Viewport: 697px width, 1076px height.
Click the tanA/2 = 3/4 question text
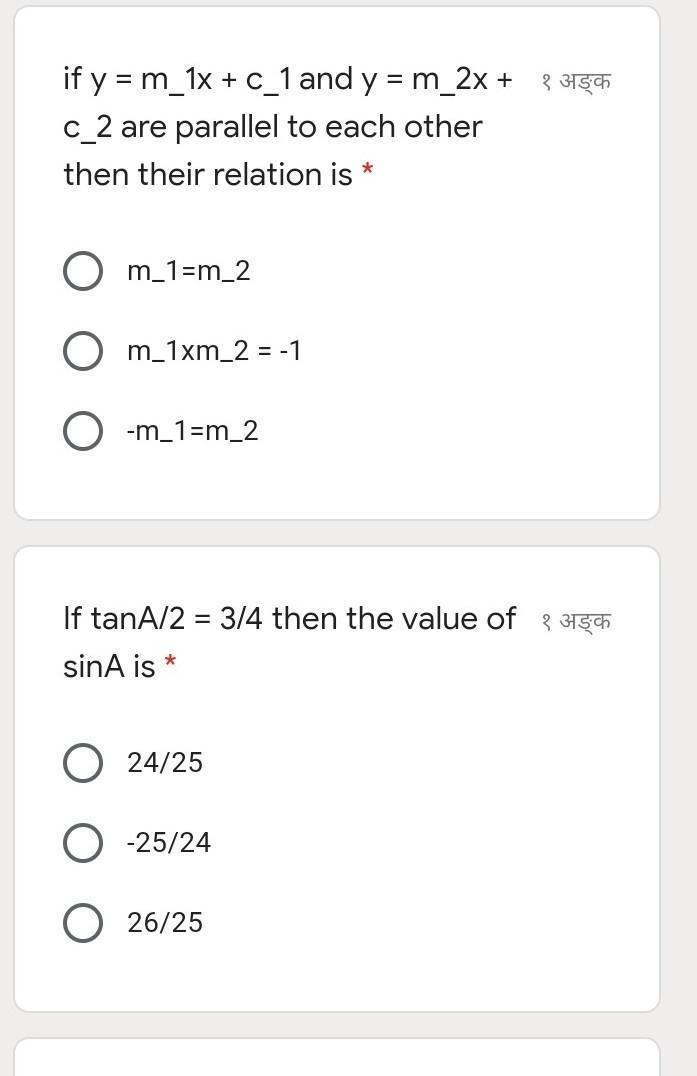tap(289, 619)
